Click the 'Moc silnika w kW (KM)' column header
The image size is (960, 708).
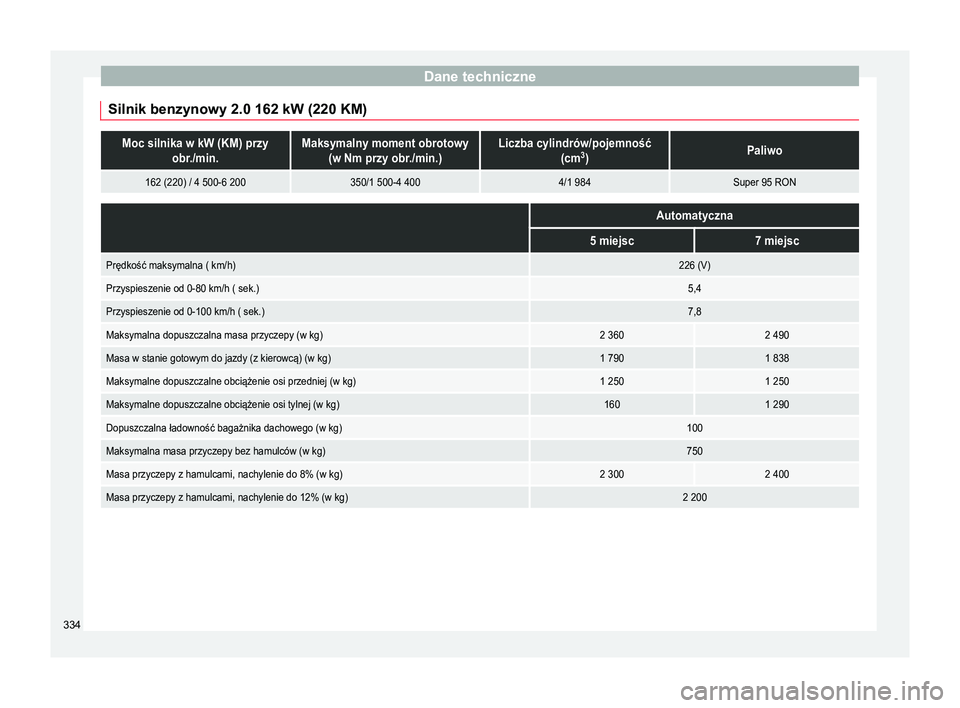pos(195,151)
